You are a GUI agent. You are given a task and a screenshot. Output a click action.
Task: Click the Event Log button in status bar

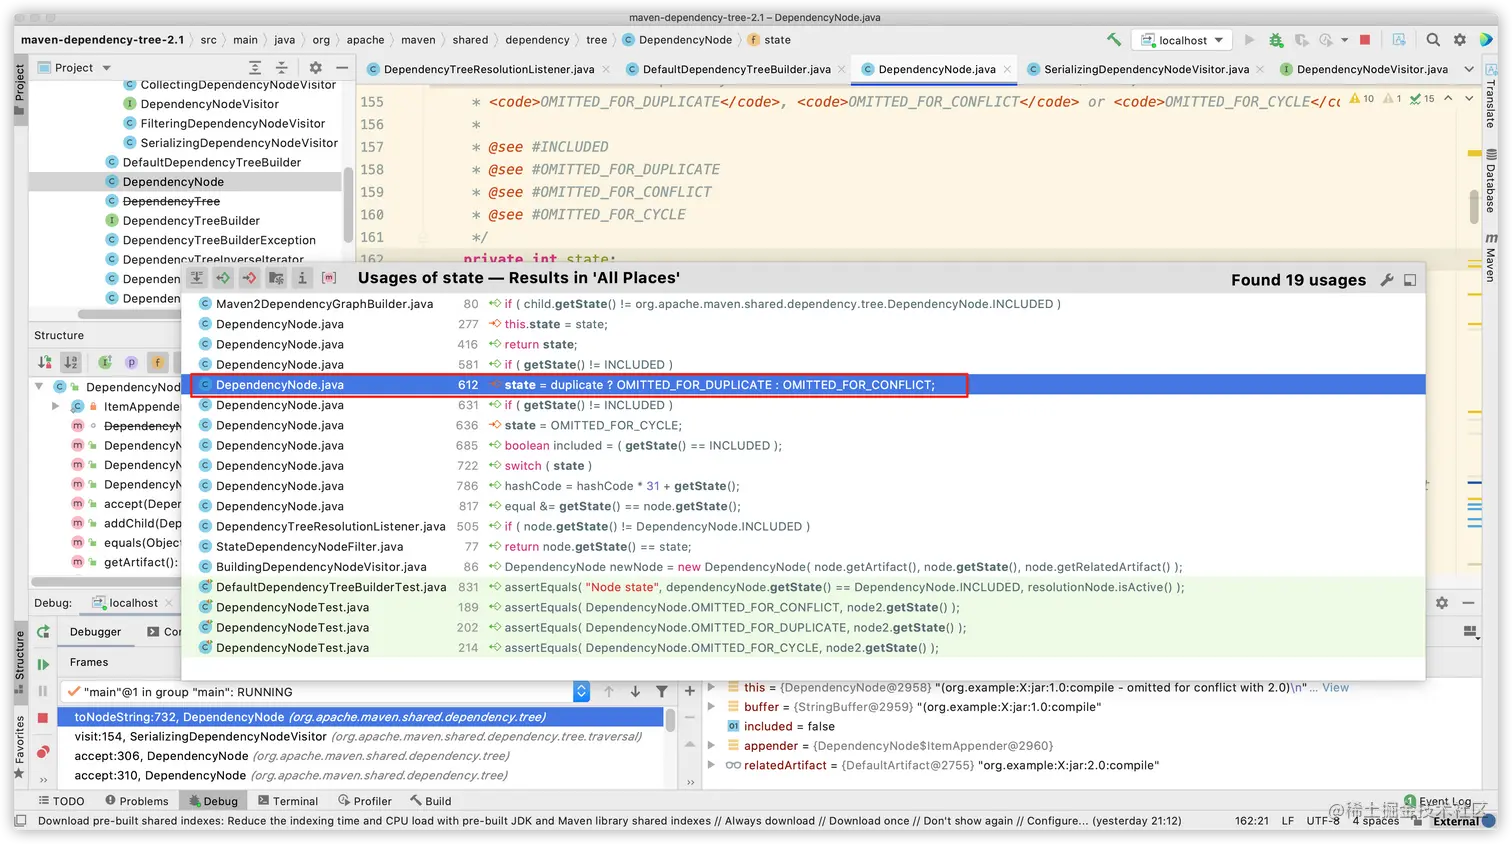(1437, 801)
